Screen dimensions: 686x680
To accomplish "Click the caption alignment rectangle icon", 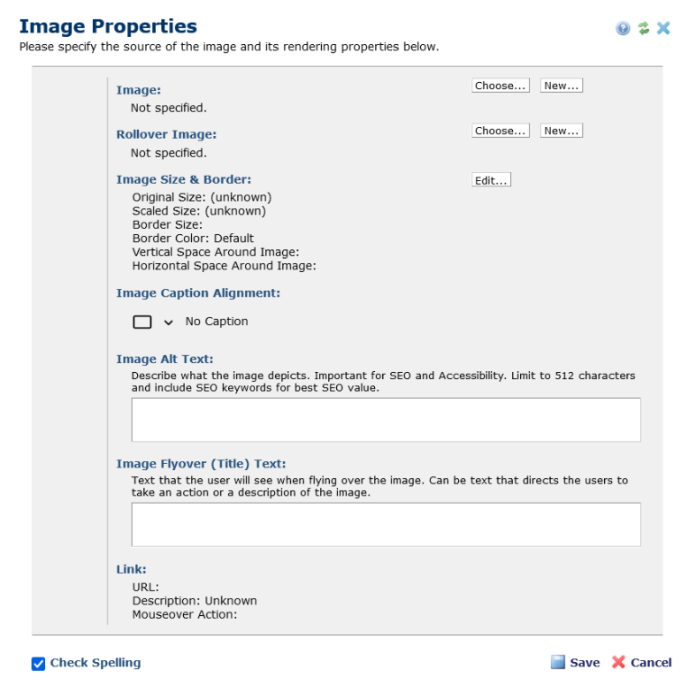I will pos(142,322).
